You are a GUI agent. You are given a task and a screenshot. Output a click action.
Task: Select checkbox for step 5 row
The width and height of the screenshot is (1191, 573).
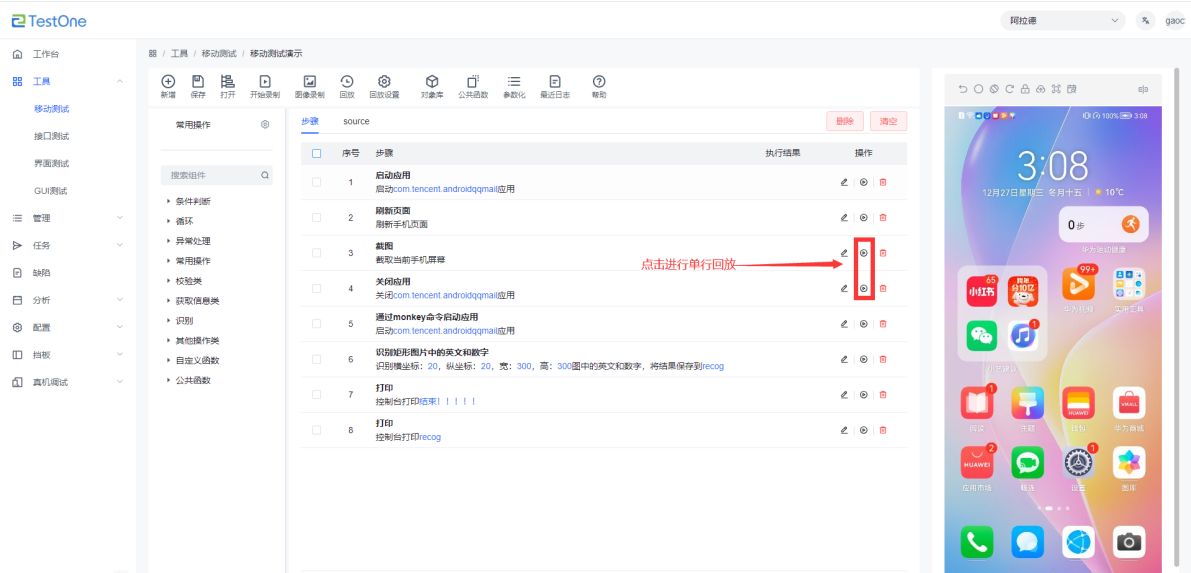317,324
